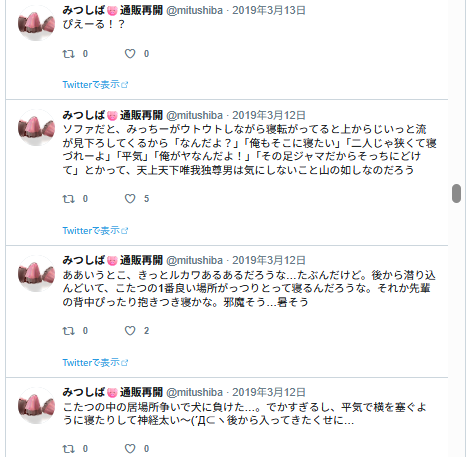Click avatar beside the ああいうとこ tweet
Image resolution: width=476 pixels, height=457 pixels.
pos(36,274)
